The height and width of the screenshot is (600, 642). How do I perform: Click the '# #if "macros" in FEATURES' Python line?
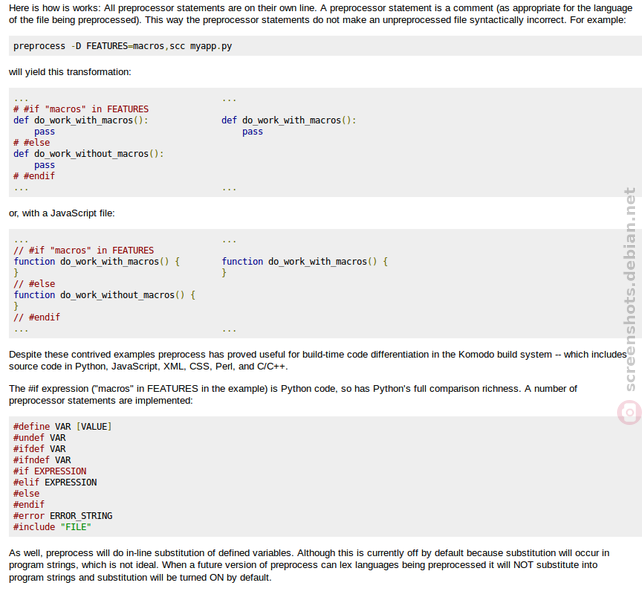pos(81,109)
